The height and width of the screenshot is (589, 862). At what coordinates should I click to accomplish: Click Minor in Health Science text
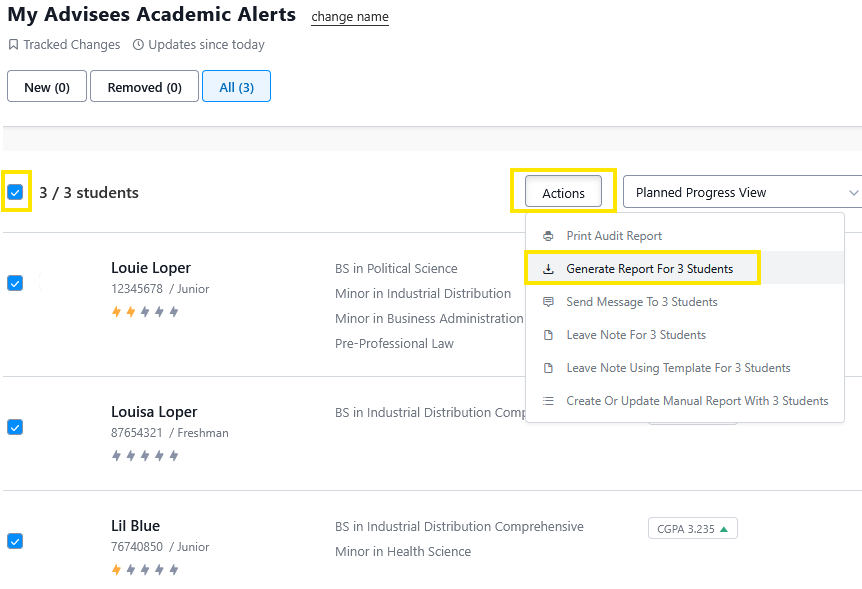(403, 552)
